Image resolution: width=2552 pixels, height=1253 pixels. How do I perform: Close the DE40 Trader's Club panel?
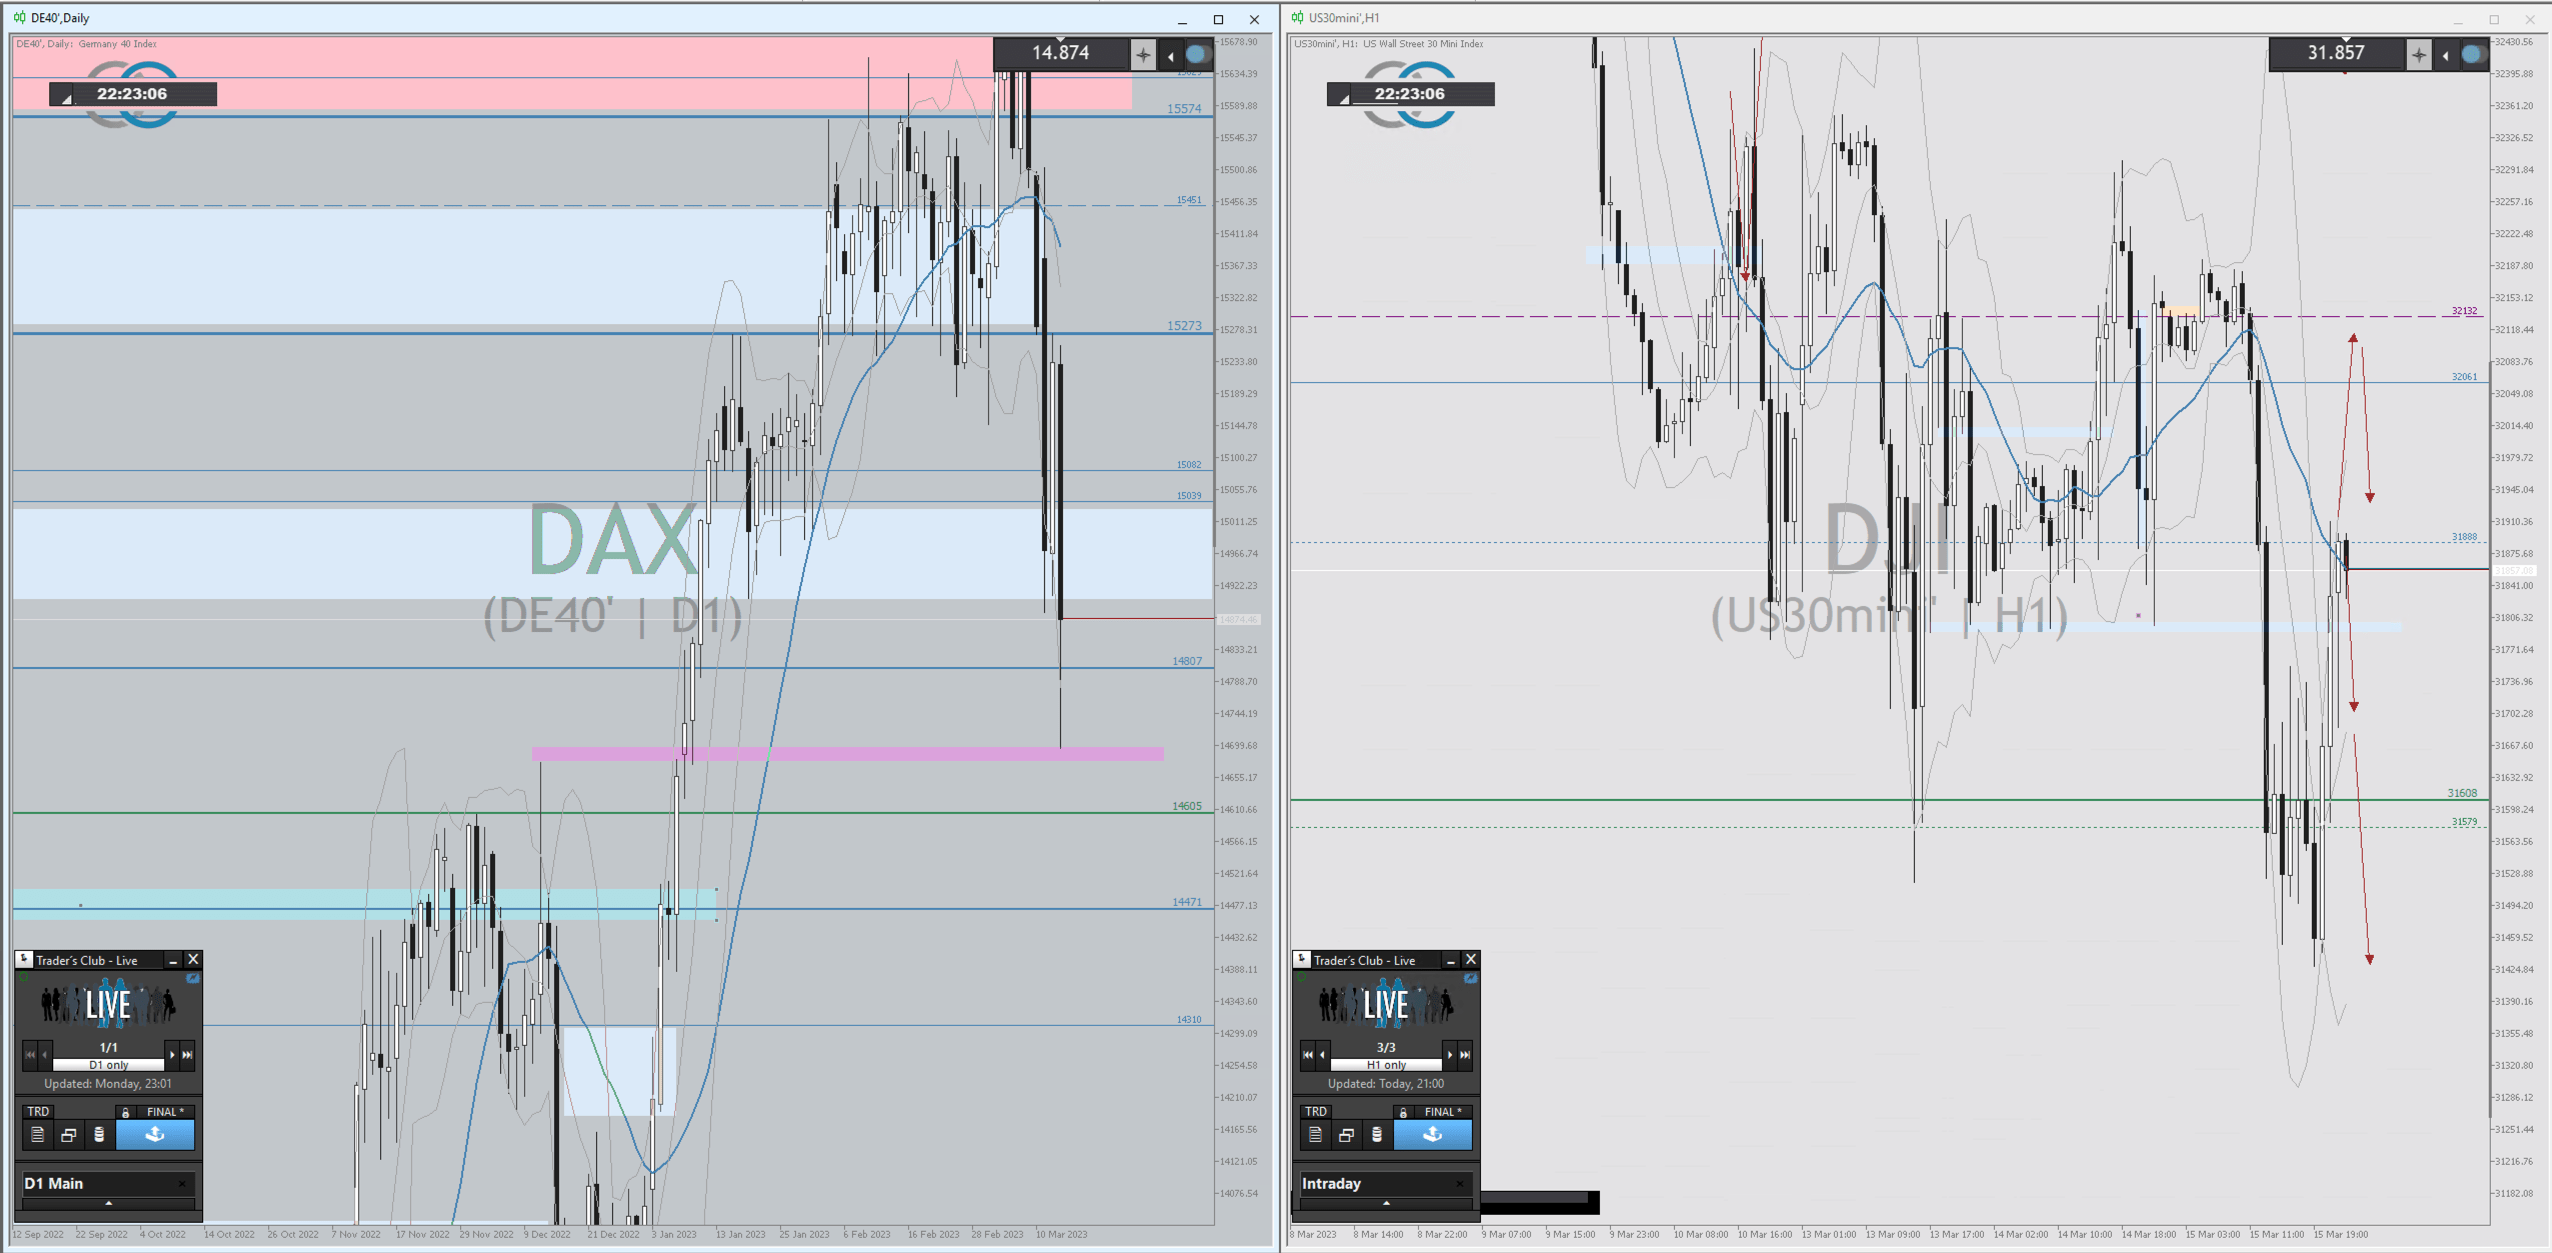tap(193, 960)
